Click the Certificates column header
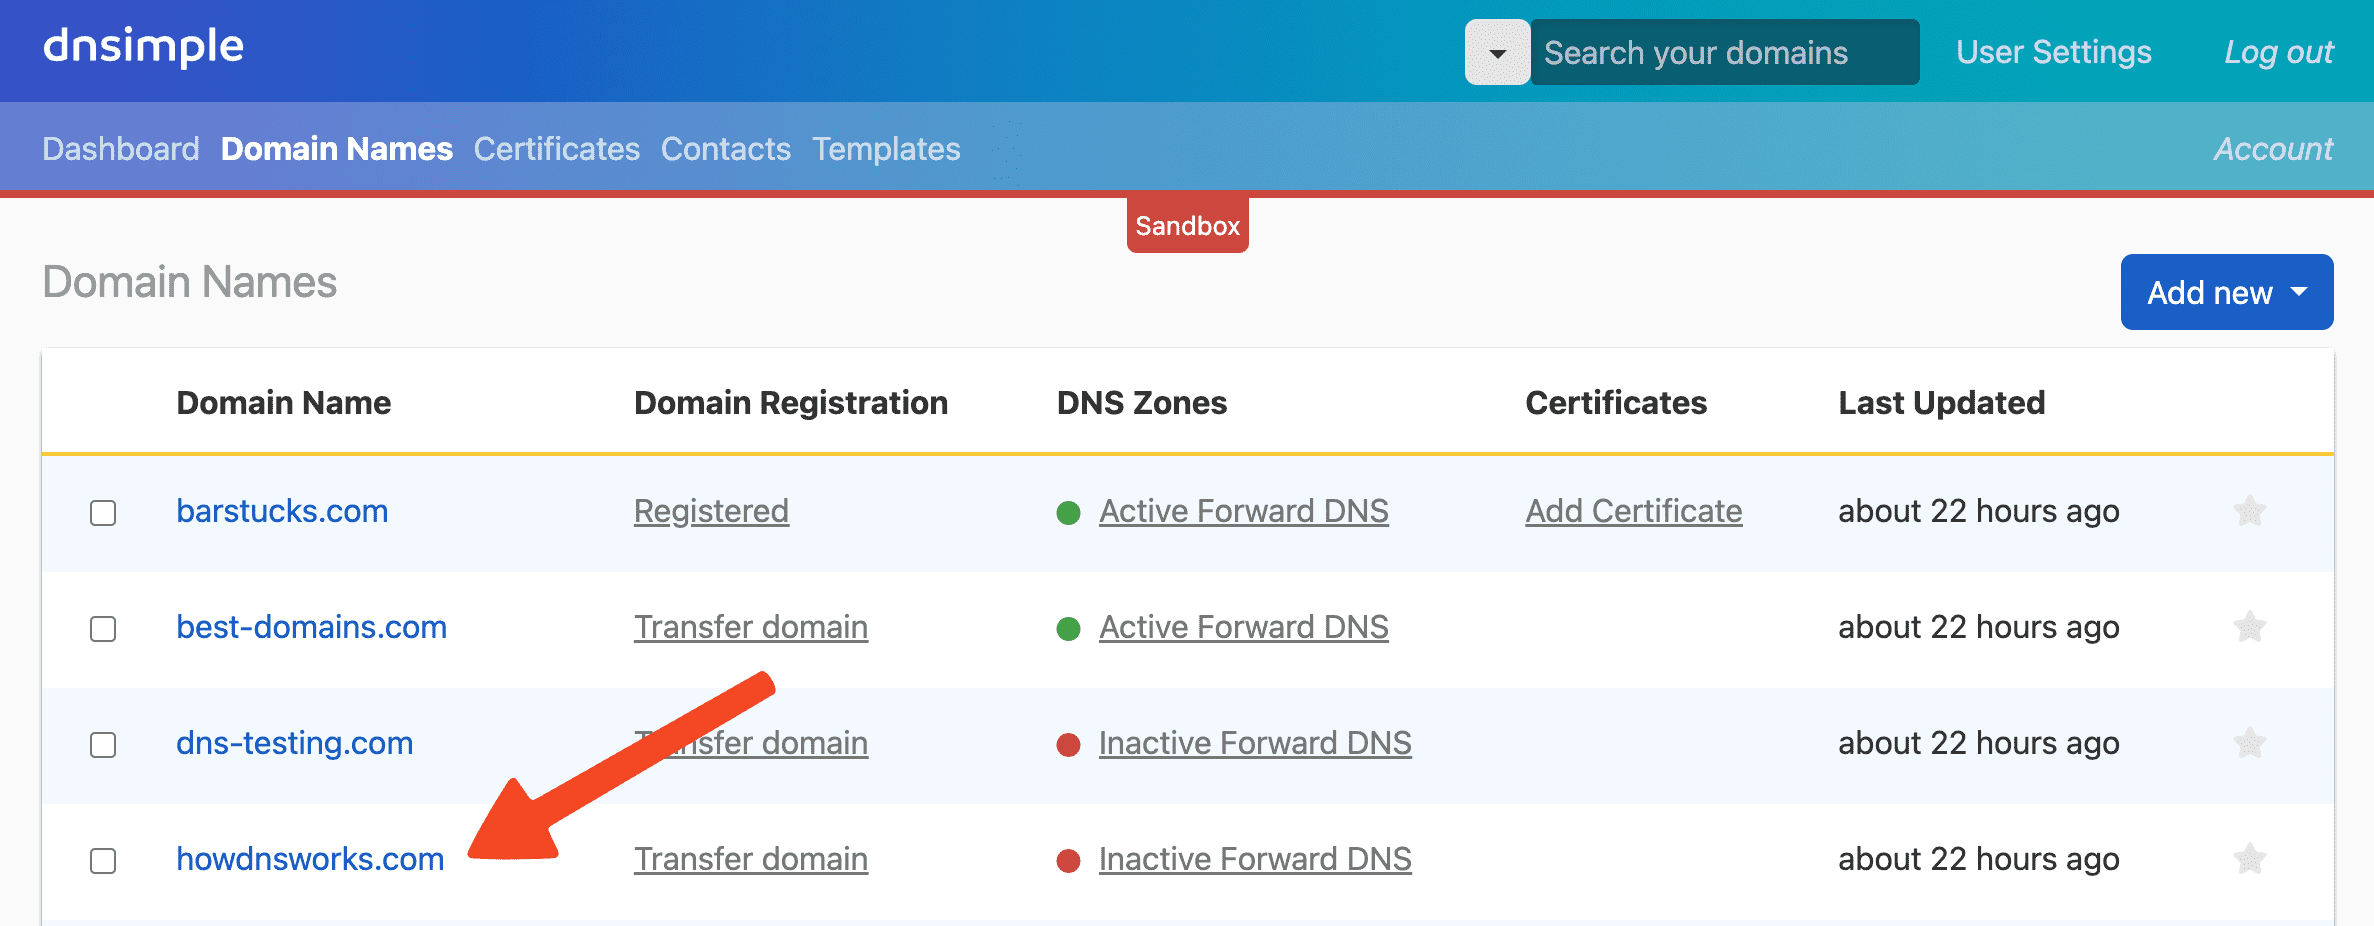 click(1616, 403)
